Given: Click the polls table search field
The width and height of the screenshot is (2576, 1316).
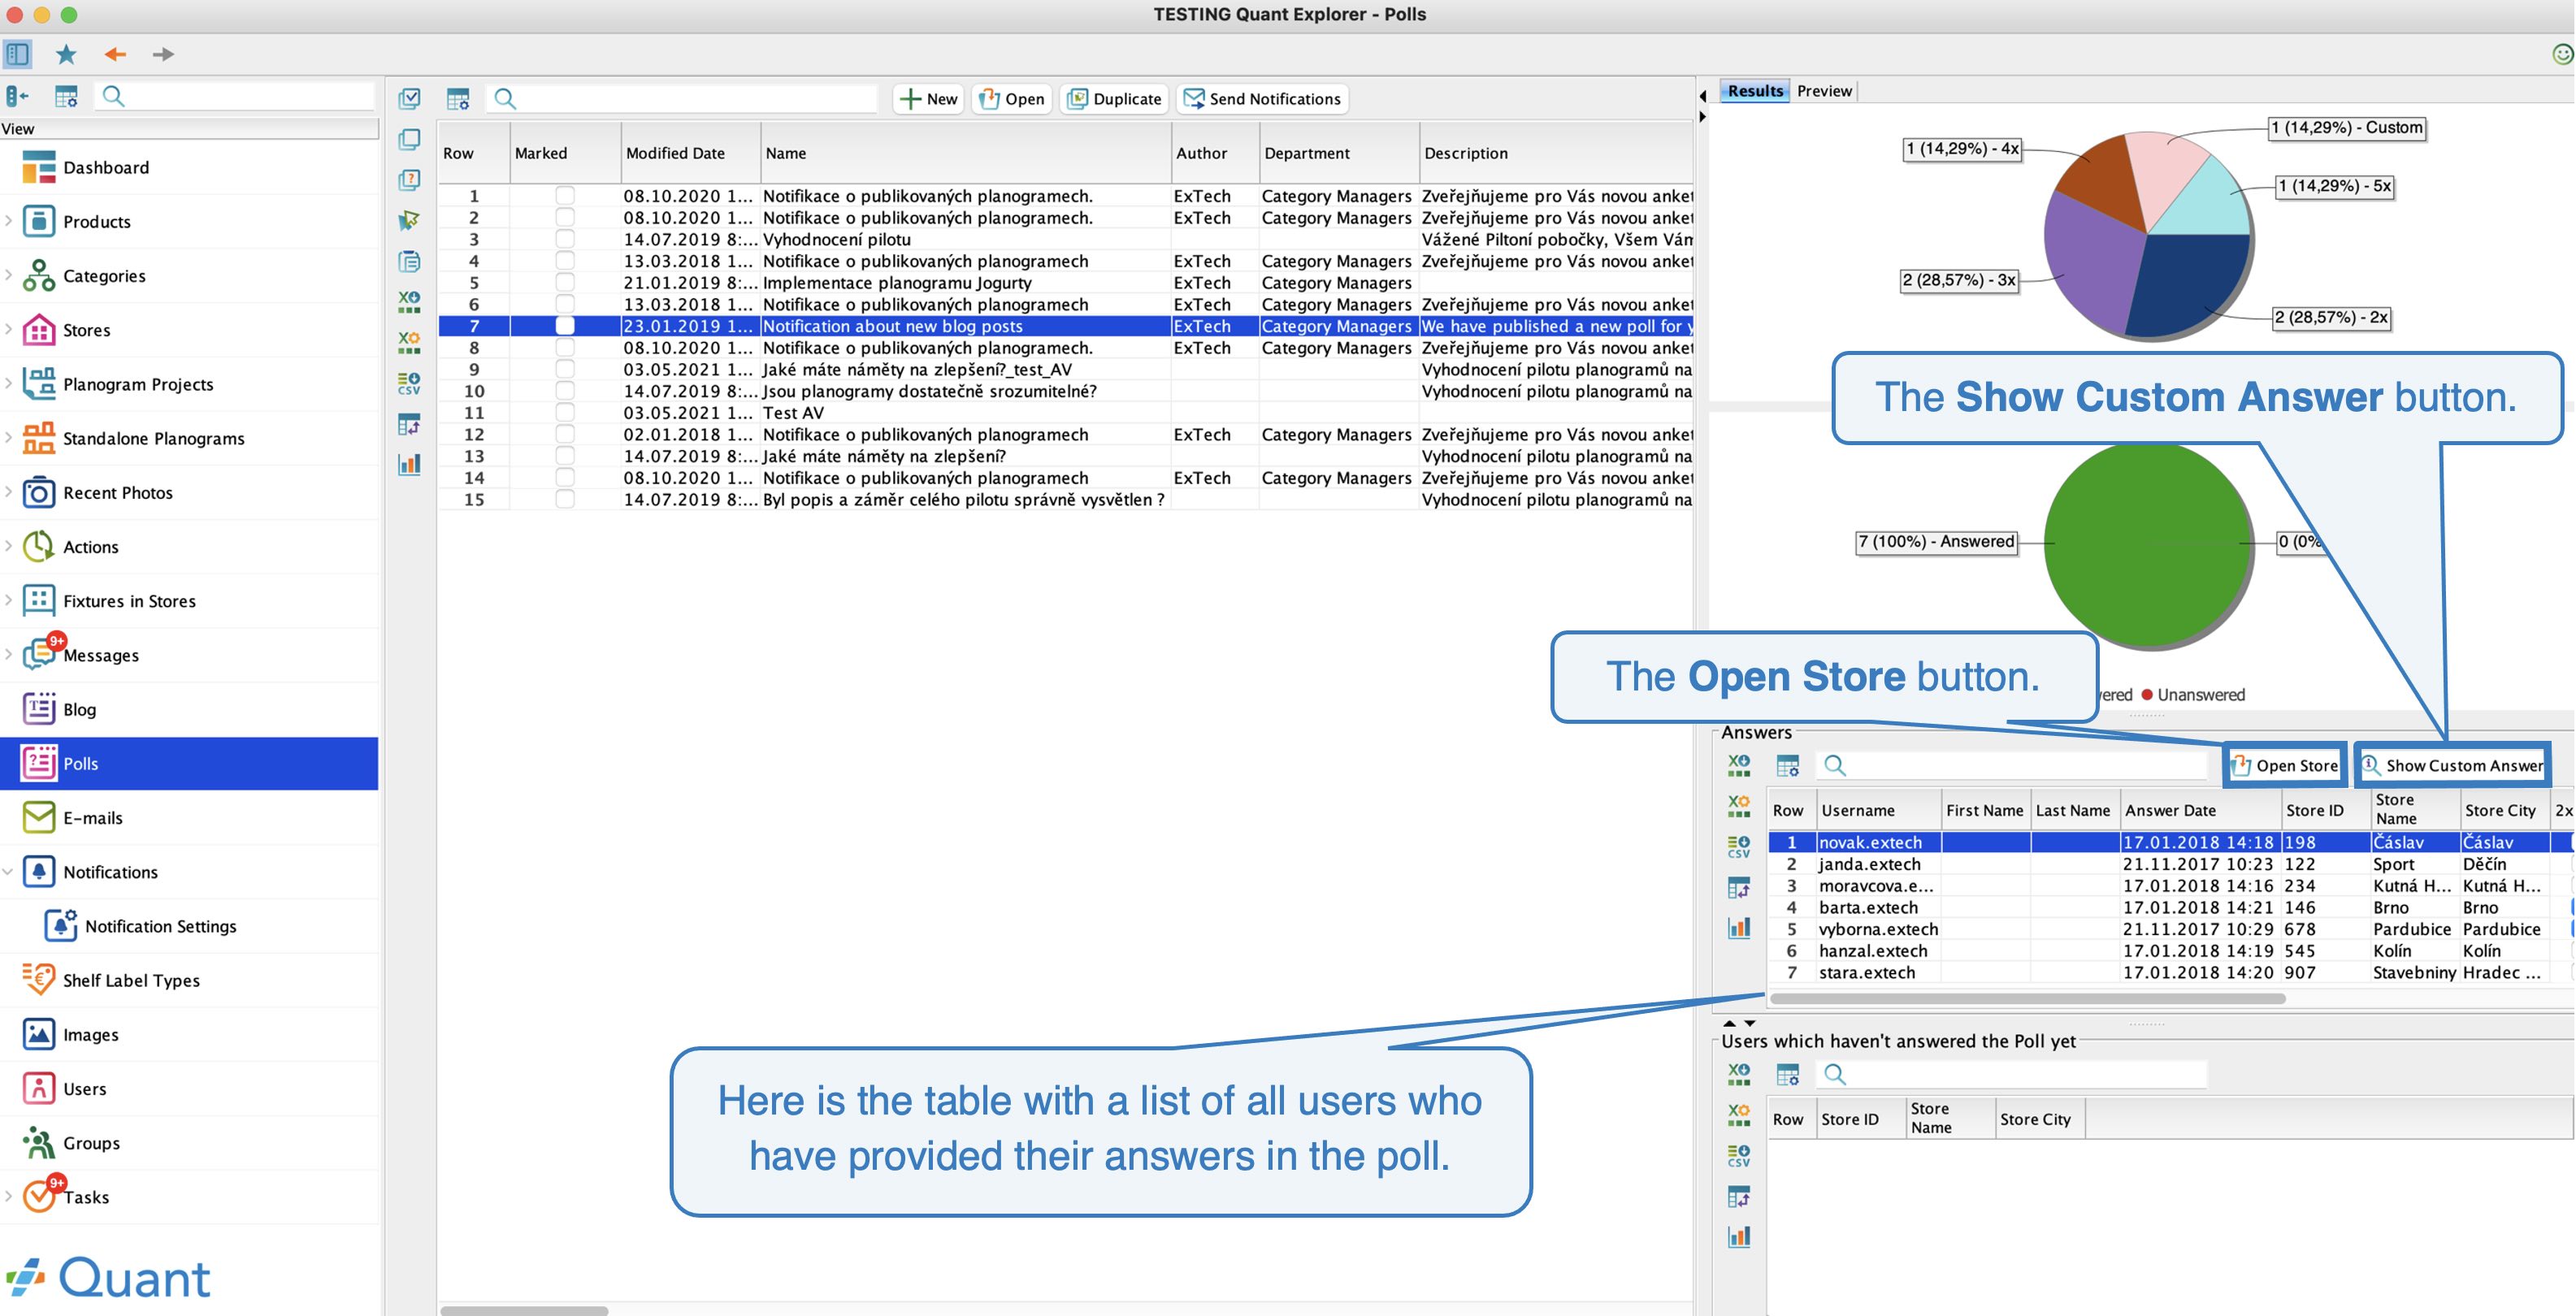Looking at the screenshot, I should [683, 98].
